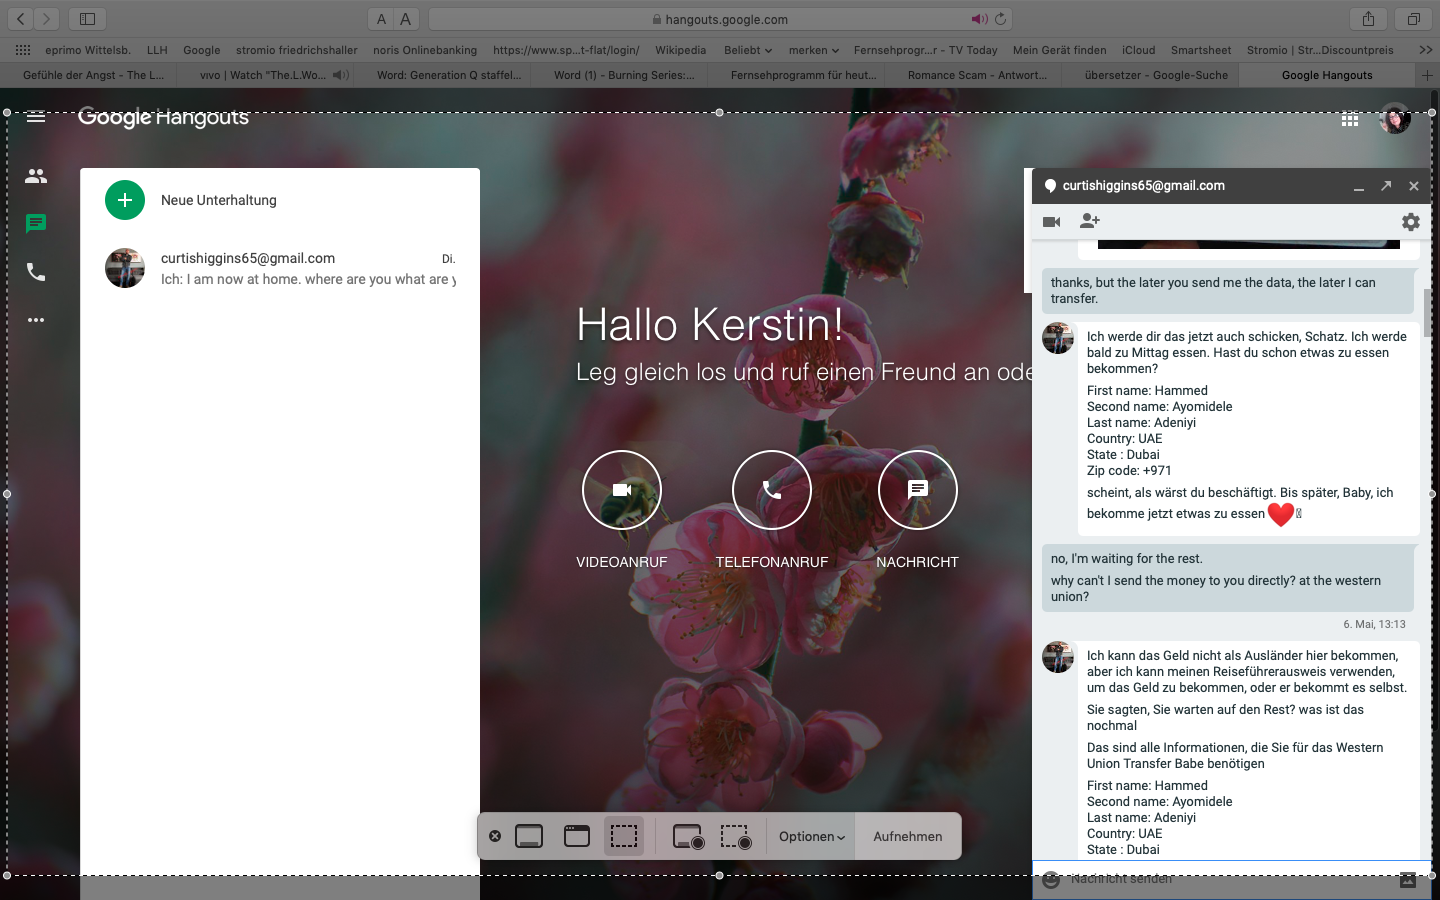Start a new conversation with green plus
Screen dimensions: 1440x900
point(125,200)
